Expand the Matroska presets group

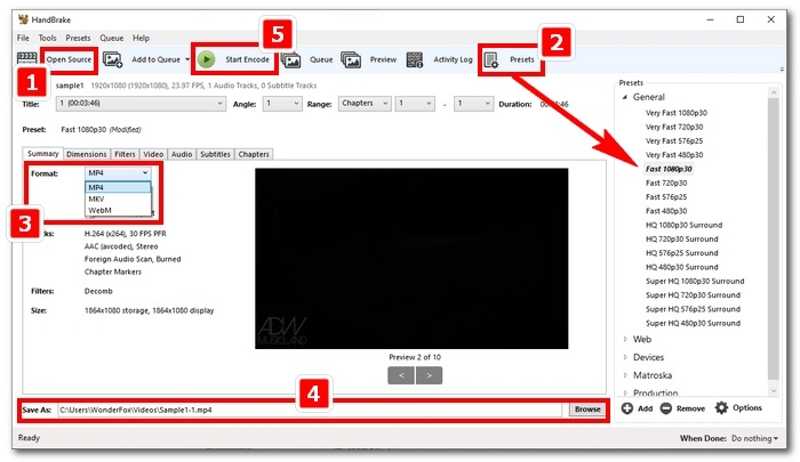click(625, 375)
